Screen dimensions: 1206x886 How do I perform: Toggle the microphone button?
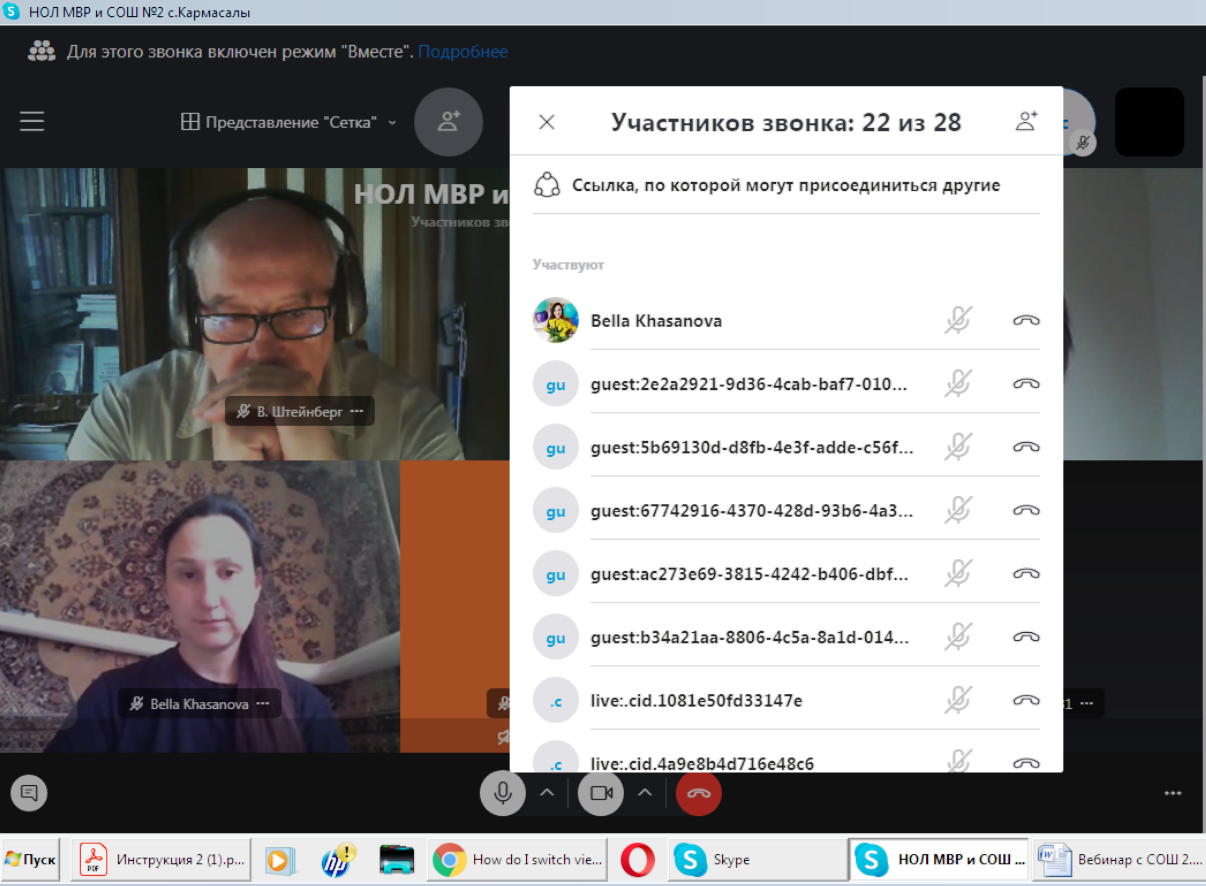pyautogui.click(x=503, y=793)
